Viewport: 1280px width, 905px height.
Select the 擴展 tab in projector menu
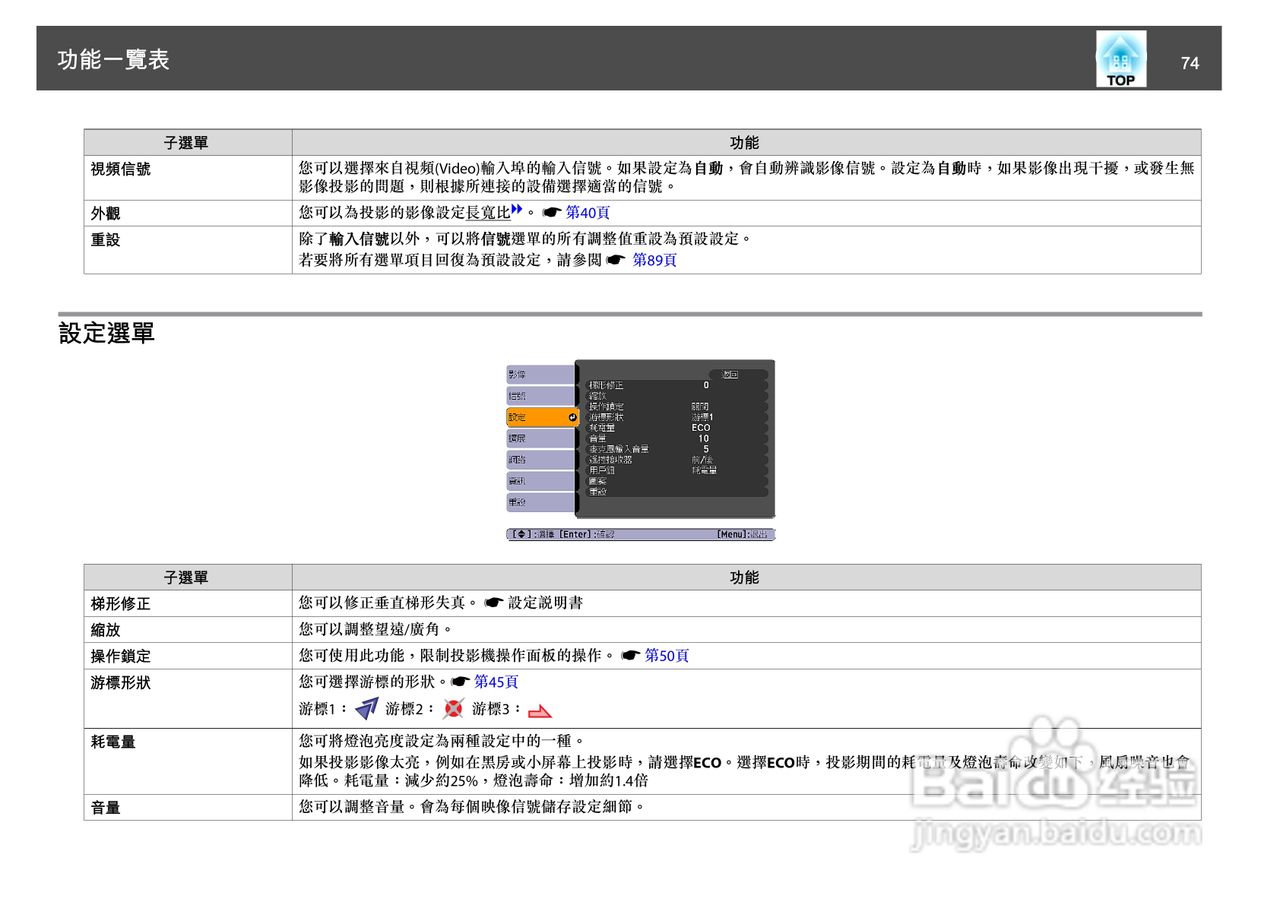point(540,438)
